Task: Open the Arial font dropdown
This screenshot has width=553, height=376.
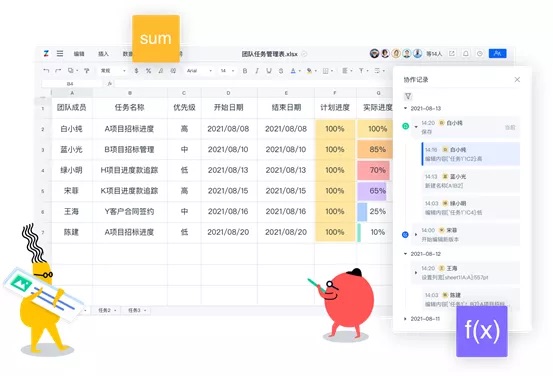Action: coord(199,71)
